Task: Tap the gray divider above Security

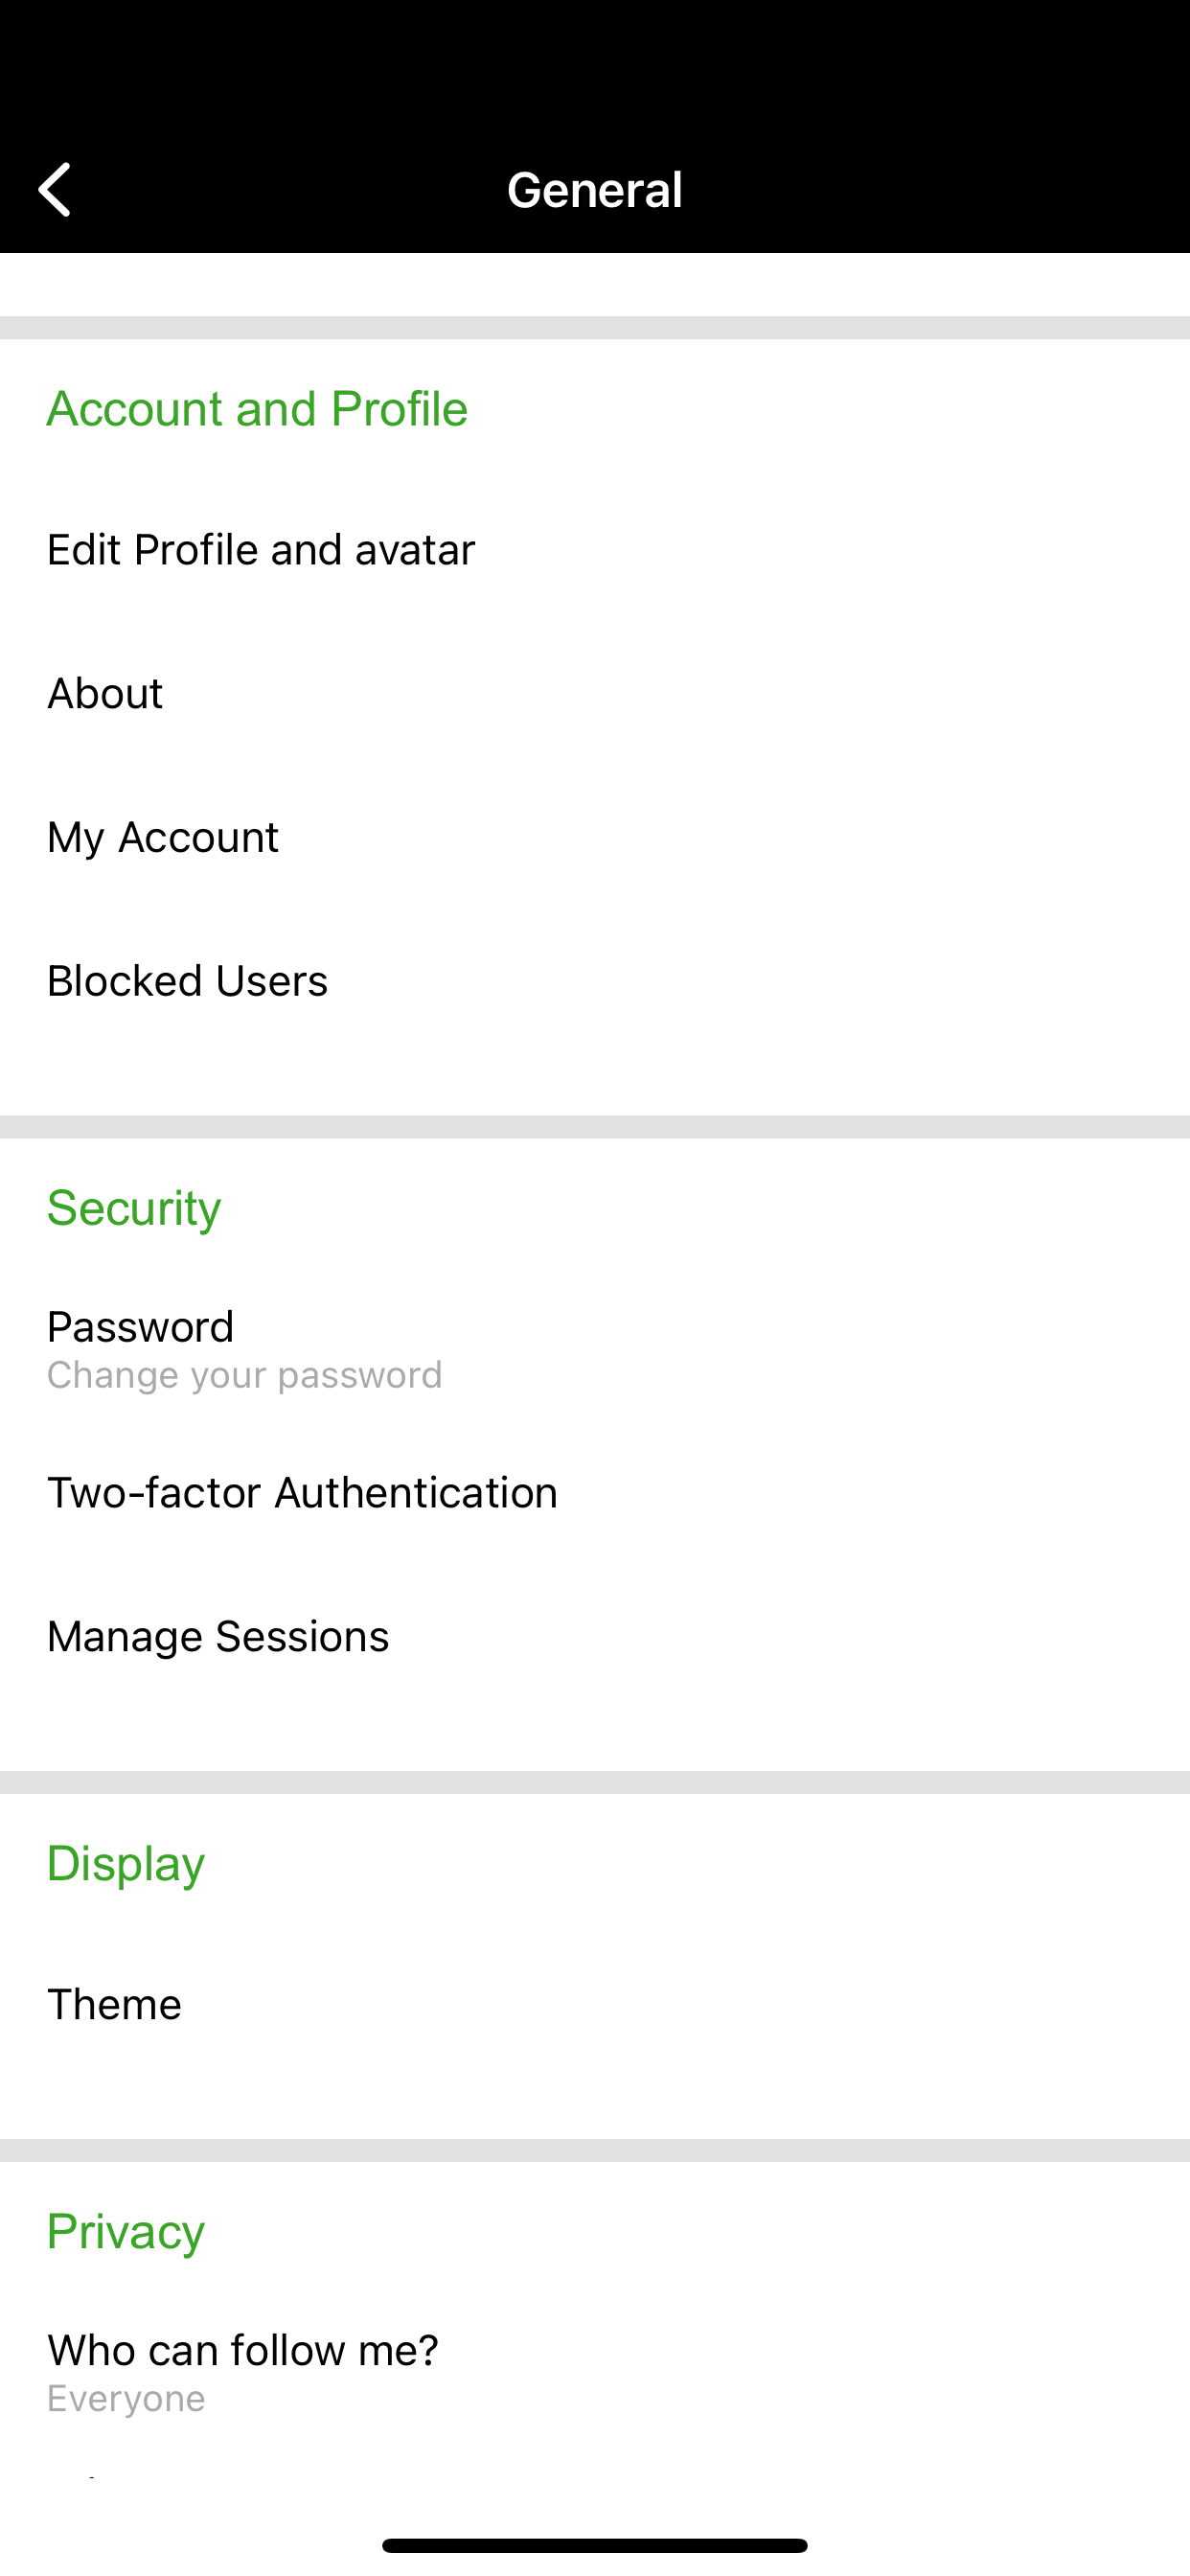Action: click(x=595, y=1127)
